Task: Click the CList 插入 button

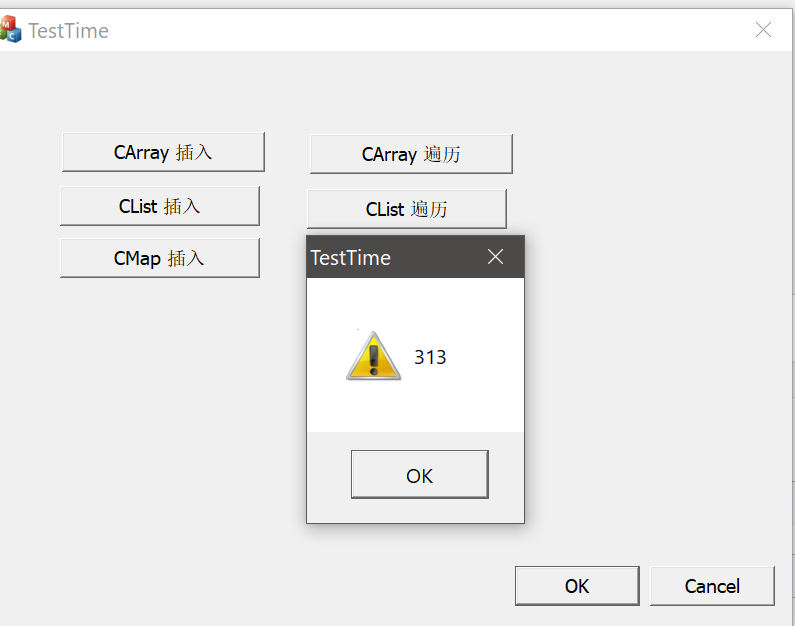Action: (x=160, y=206)
